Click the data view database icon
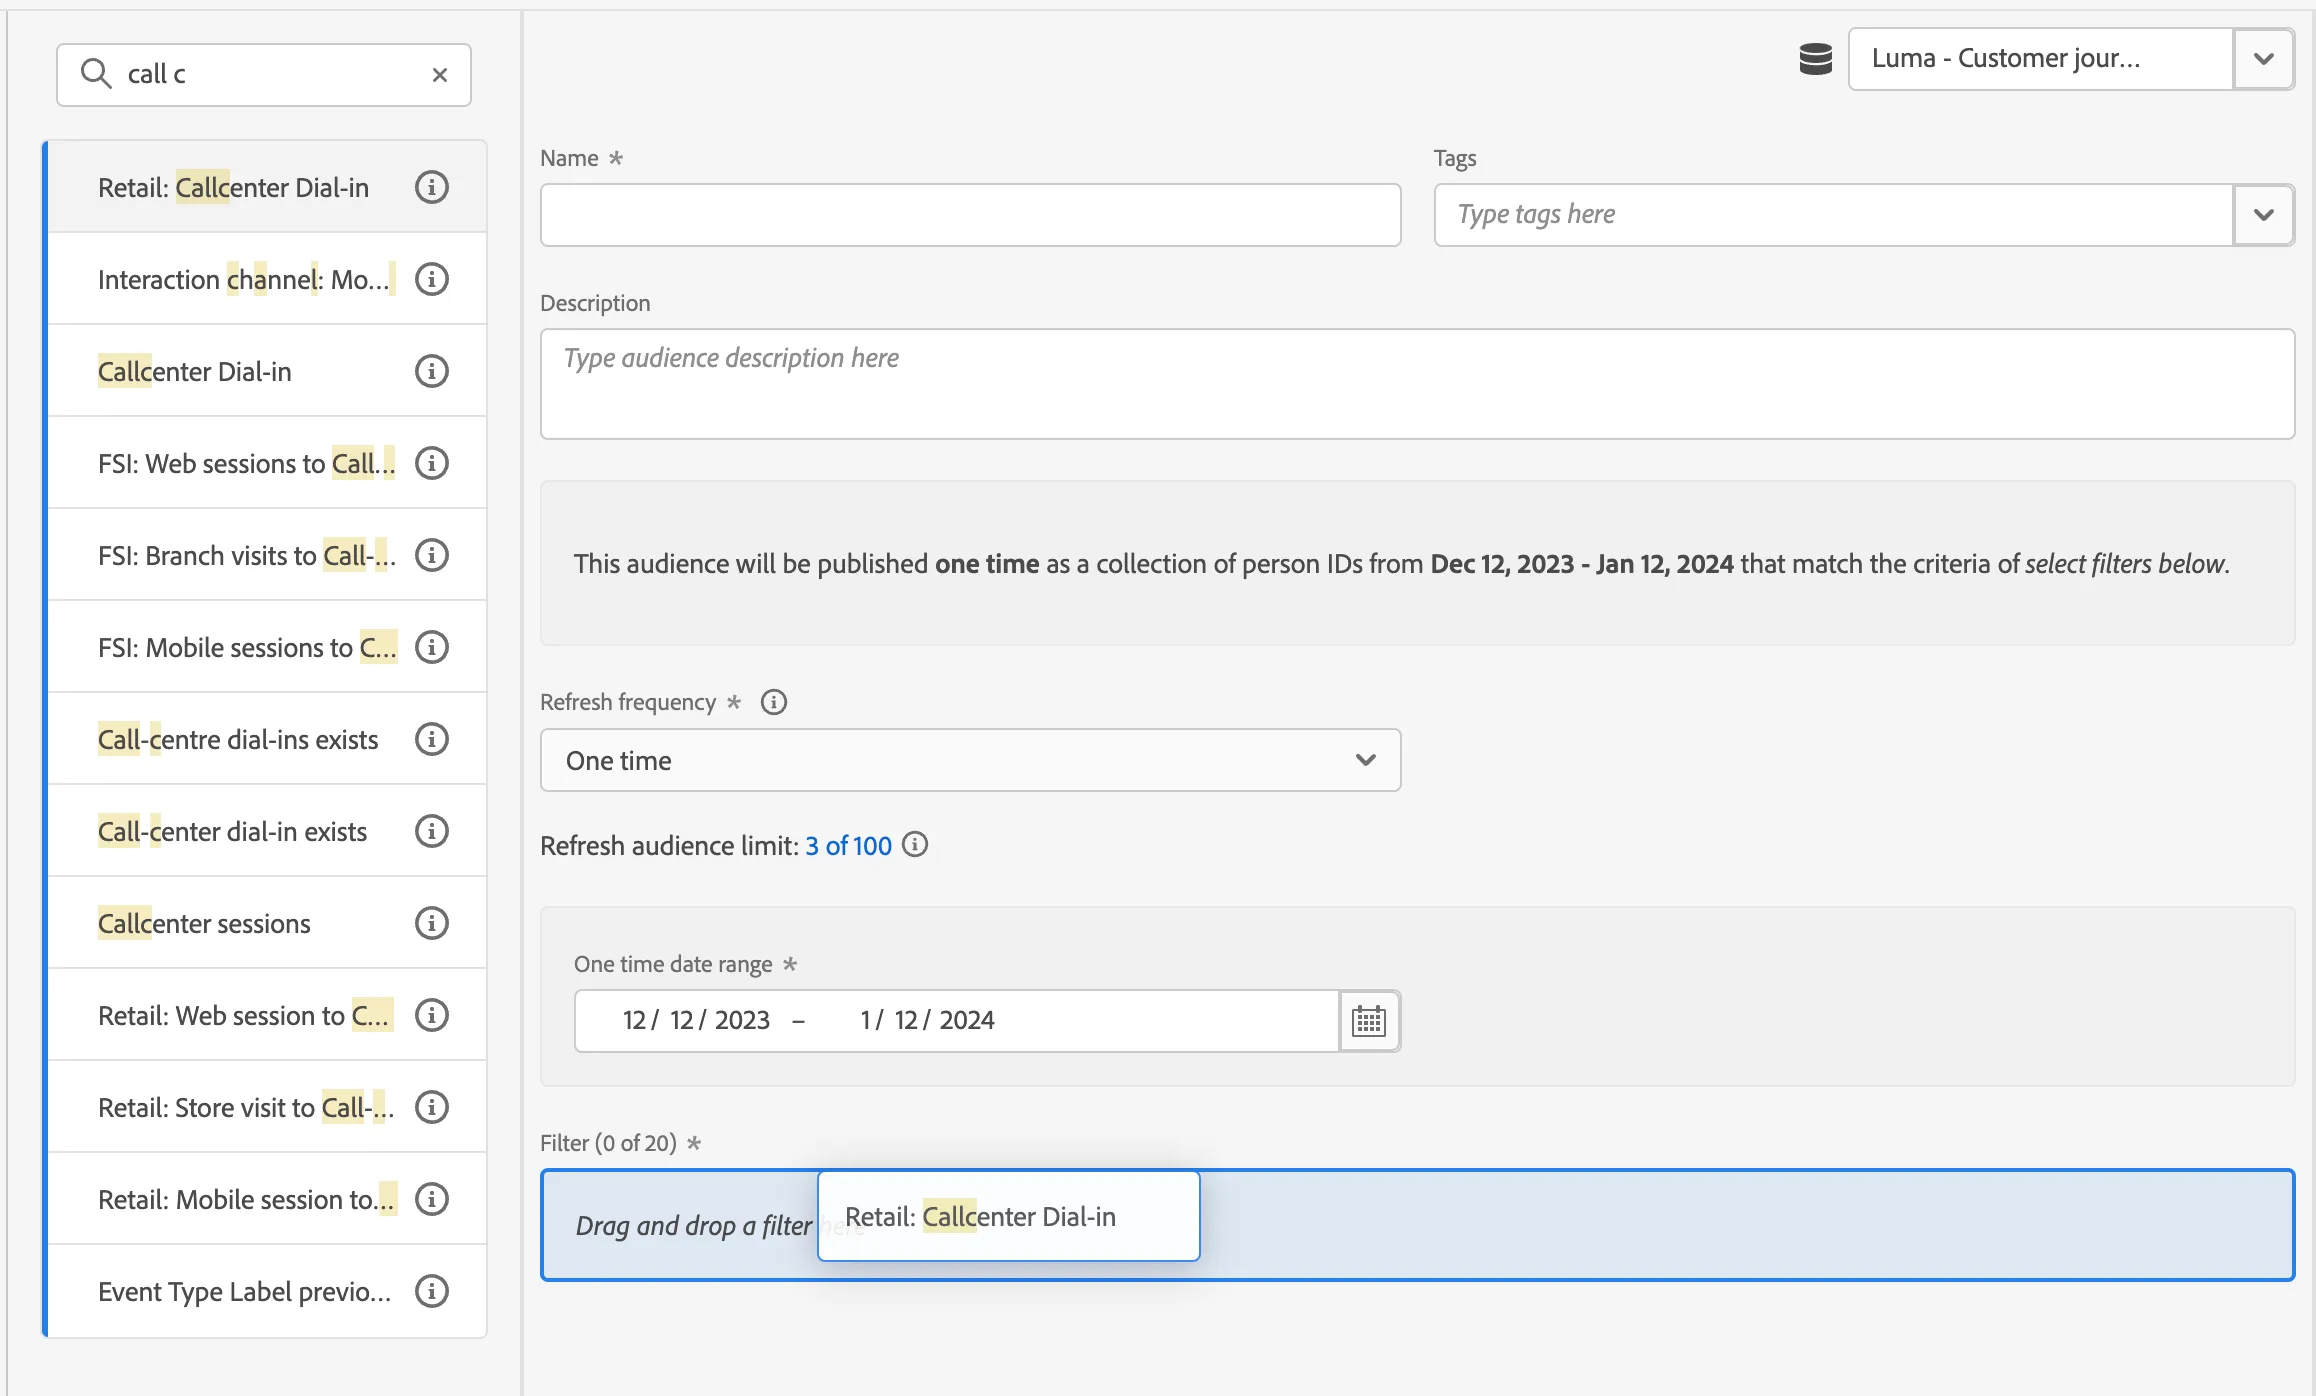Screen dimensions: 2316x1396 click(x=1815, y=59)
